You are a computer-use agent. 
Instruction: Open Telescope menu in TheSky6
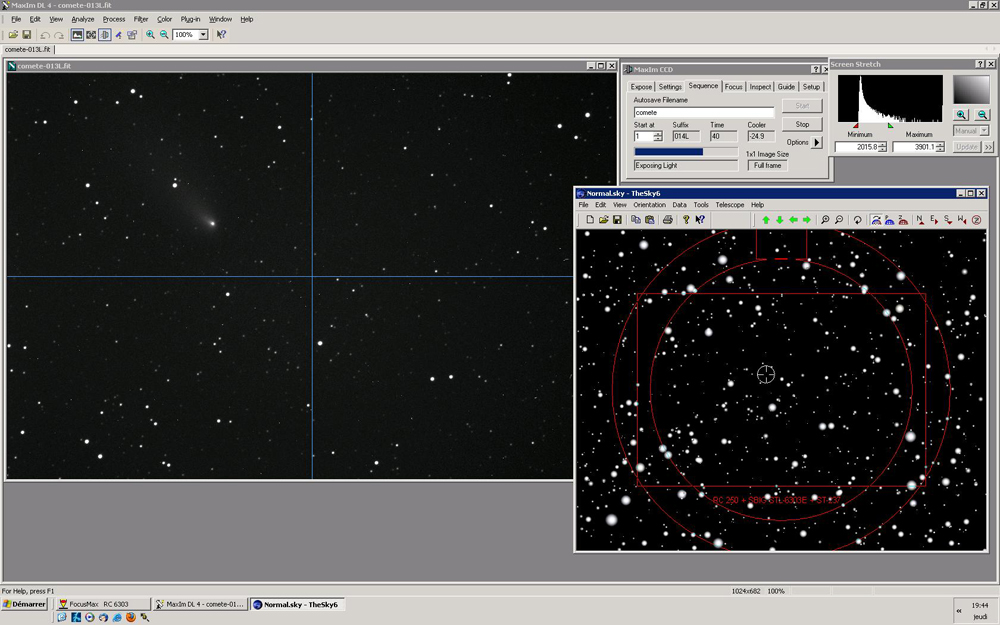[730, 205]
